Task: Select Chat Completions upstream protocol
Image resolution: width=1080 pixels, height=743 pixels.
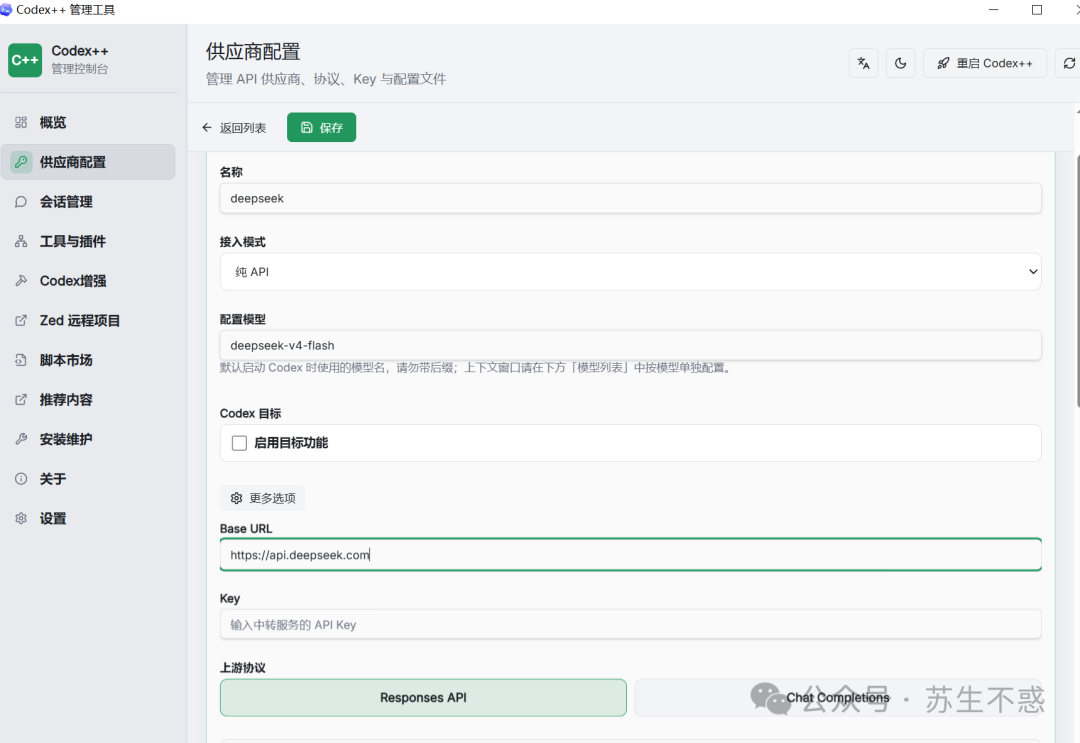Action: (x=838, y=698)
